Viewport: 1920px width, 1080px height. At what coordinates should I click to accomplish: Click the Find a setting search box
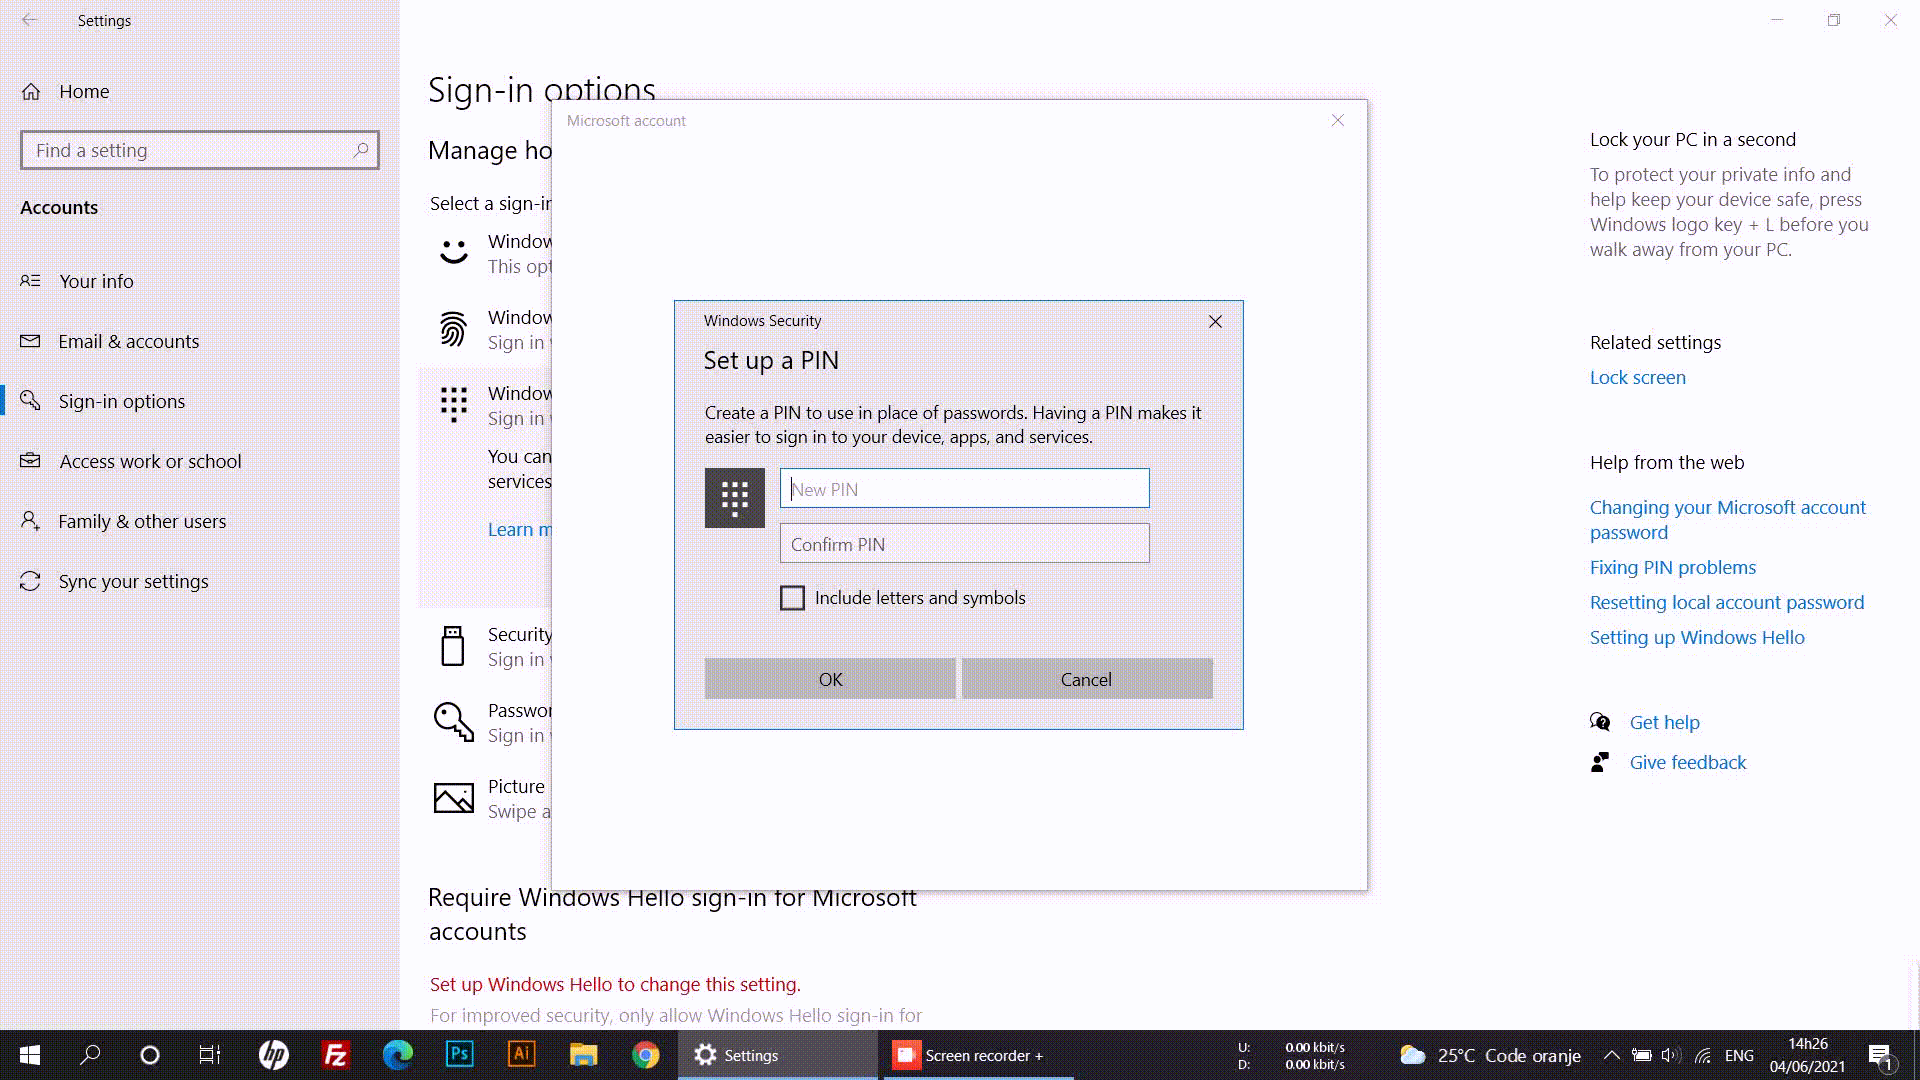pyautogui.click(x=199, y=149)
